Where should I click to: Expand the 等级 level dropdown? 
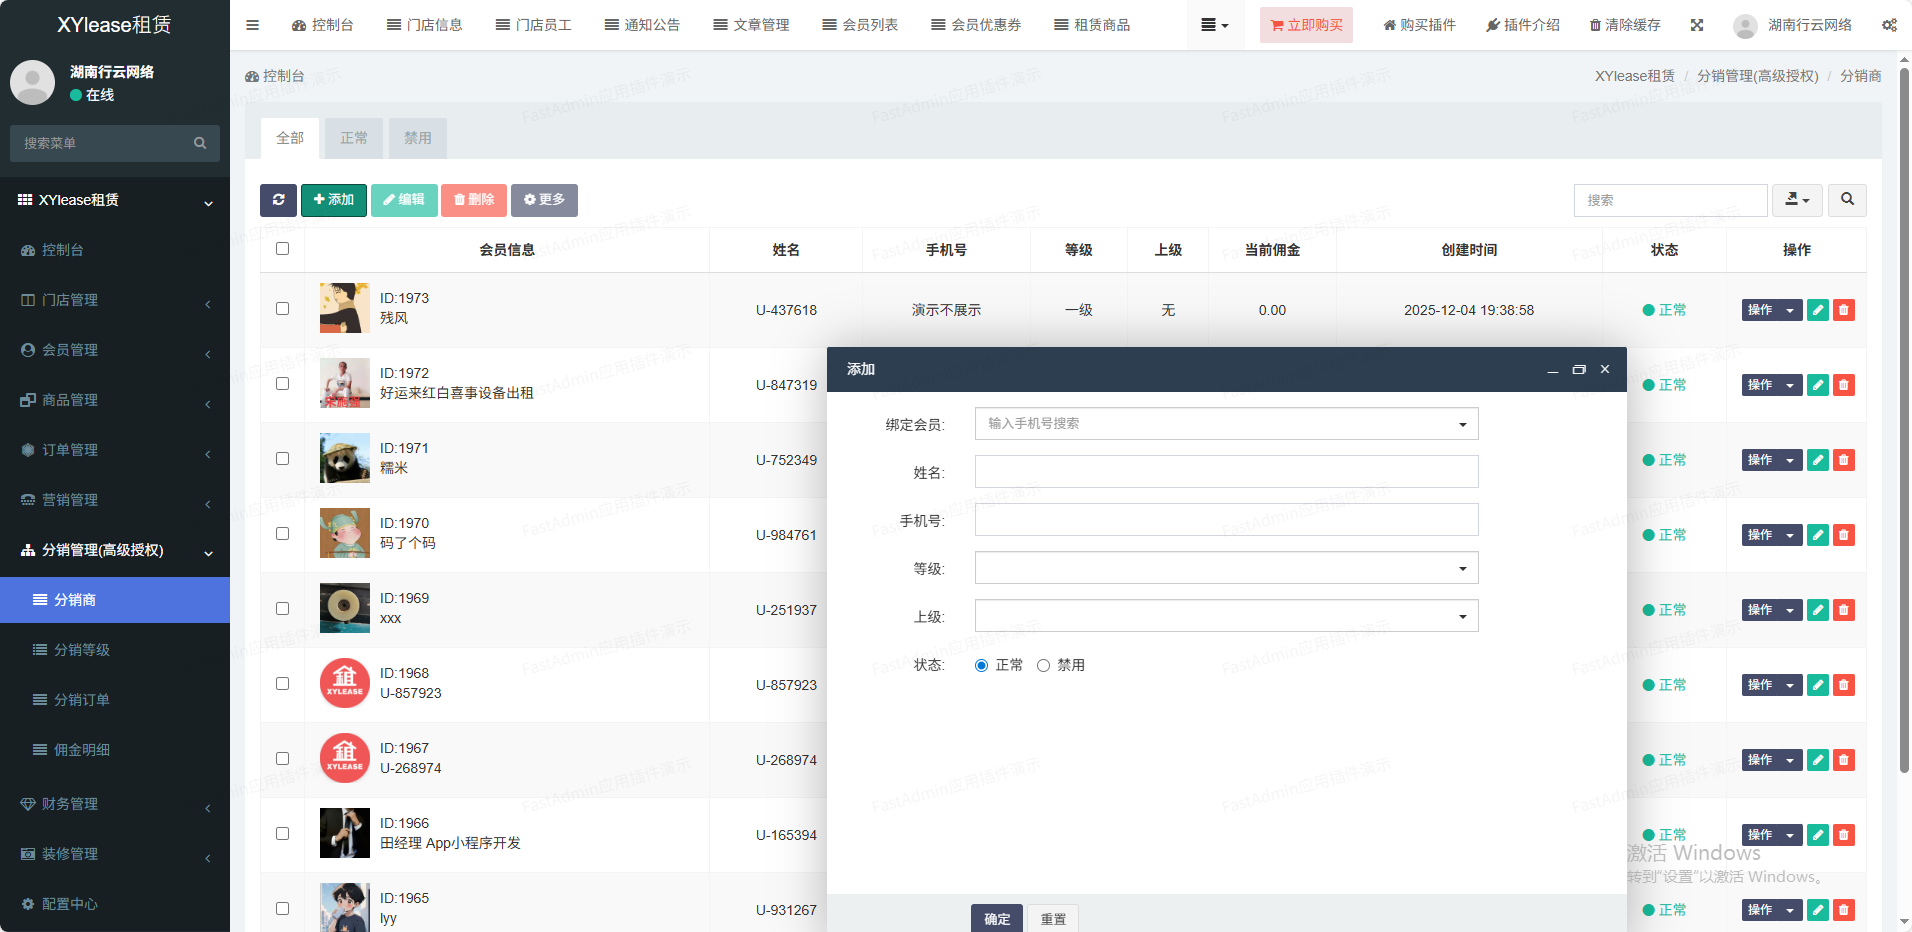point(1225,568)
